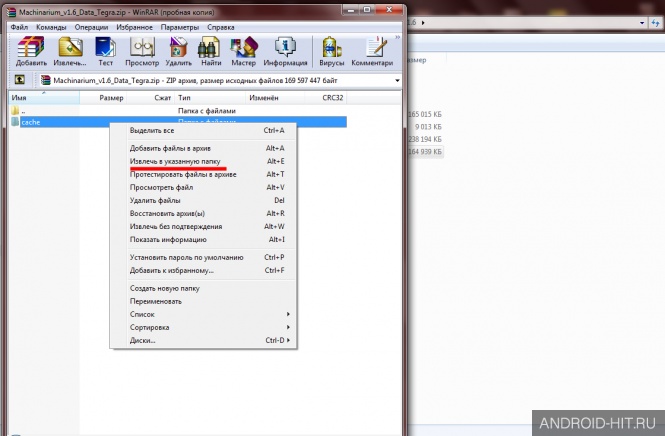The width and height of the screenshot is (665, 436).
Task: Select the parent folder '..' row
Action: click(x=177, y=111)
